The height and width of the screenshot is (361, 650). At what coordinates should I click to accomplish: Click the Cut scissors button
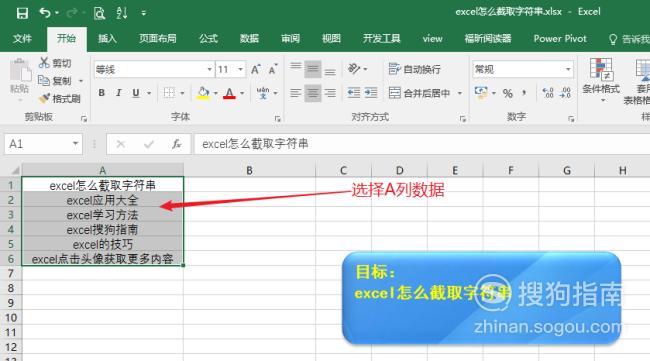(x=55, y=63)
